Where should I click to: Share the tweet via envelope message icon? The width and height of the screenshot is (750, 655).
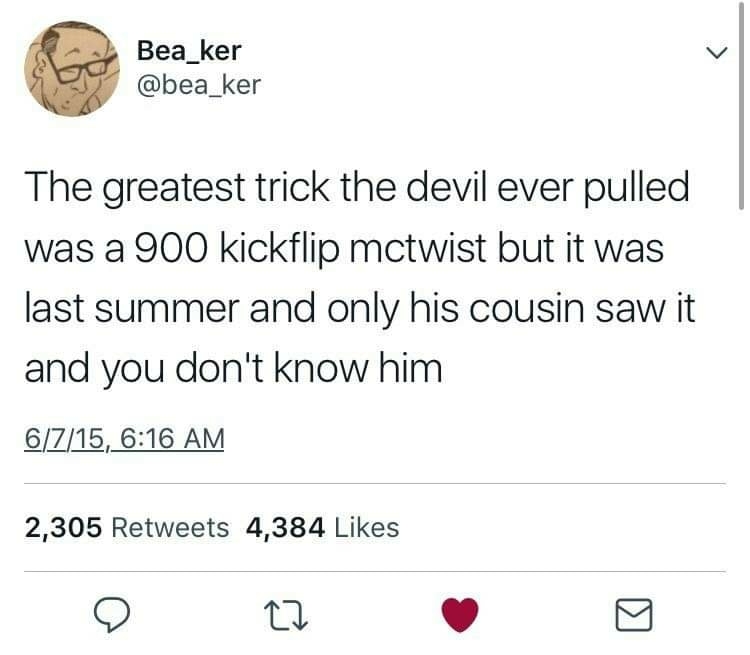click(x=633, y=615)
